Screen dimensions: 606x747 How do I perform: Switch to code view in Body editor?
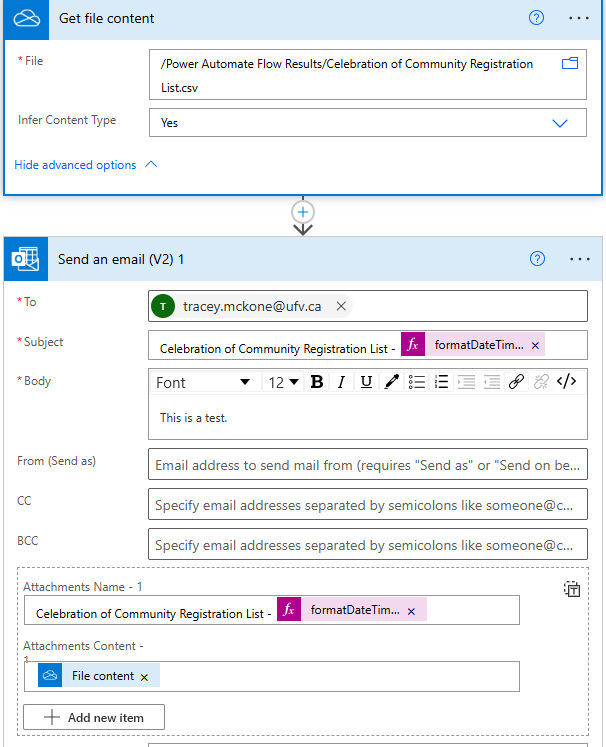(566, 382)
